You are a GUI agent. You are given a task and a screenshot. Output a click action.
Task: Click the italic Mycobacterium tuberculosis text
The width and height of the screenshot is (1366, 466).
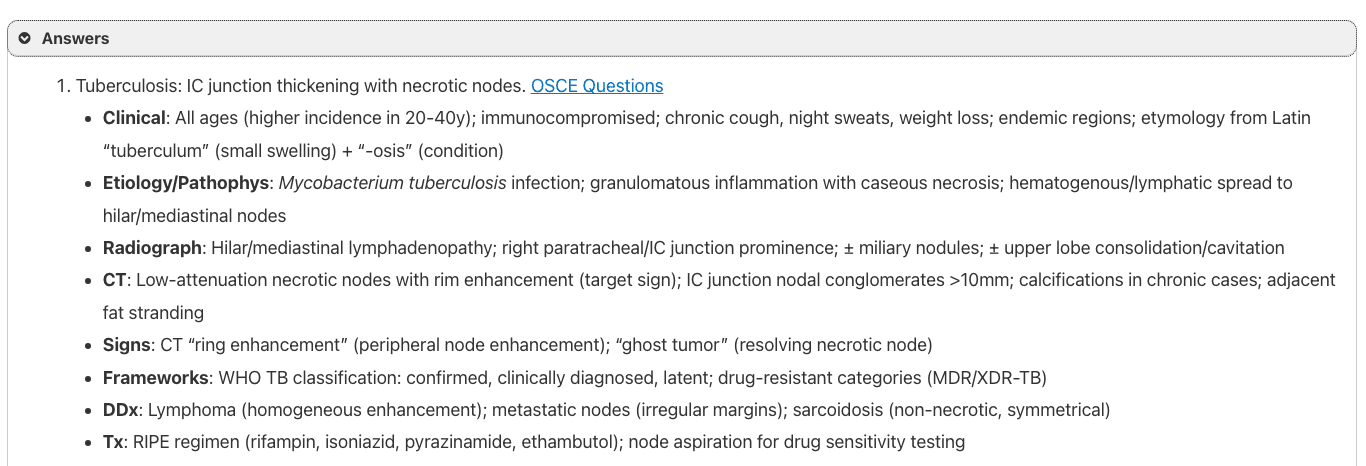tap(392, 183)
